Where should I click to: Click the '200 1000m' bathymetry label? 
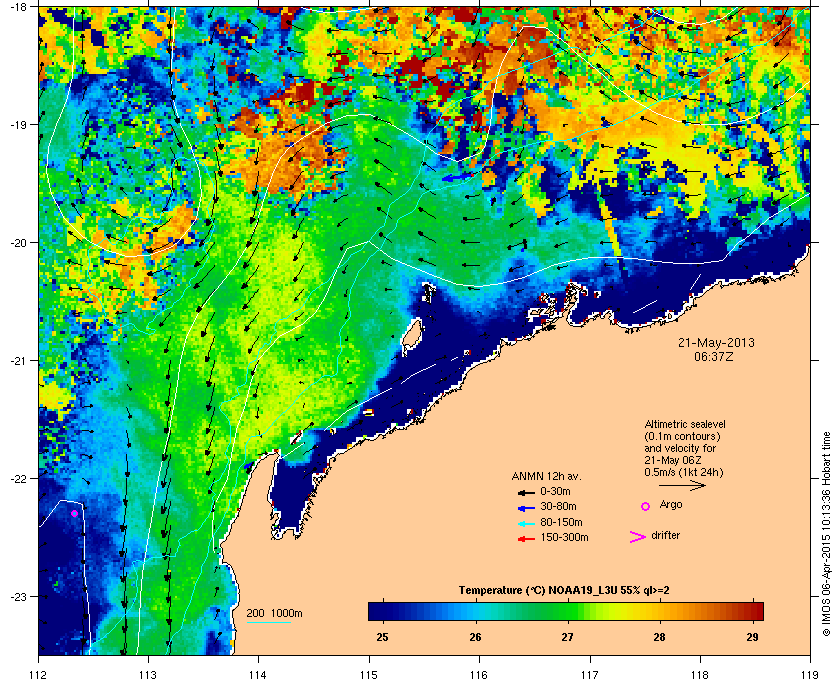(274, 614)
